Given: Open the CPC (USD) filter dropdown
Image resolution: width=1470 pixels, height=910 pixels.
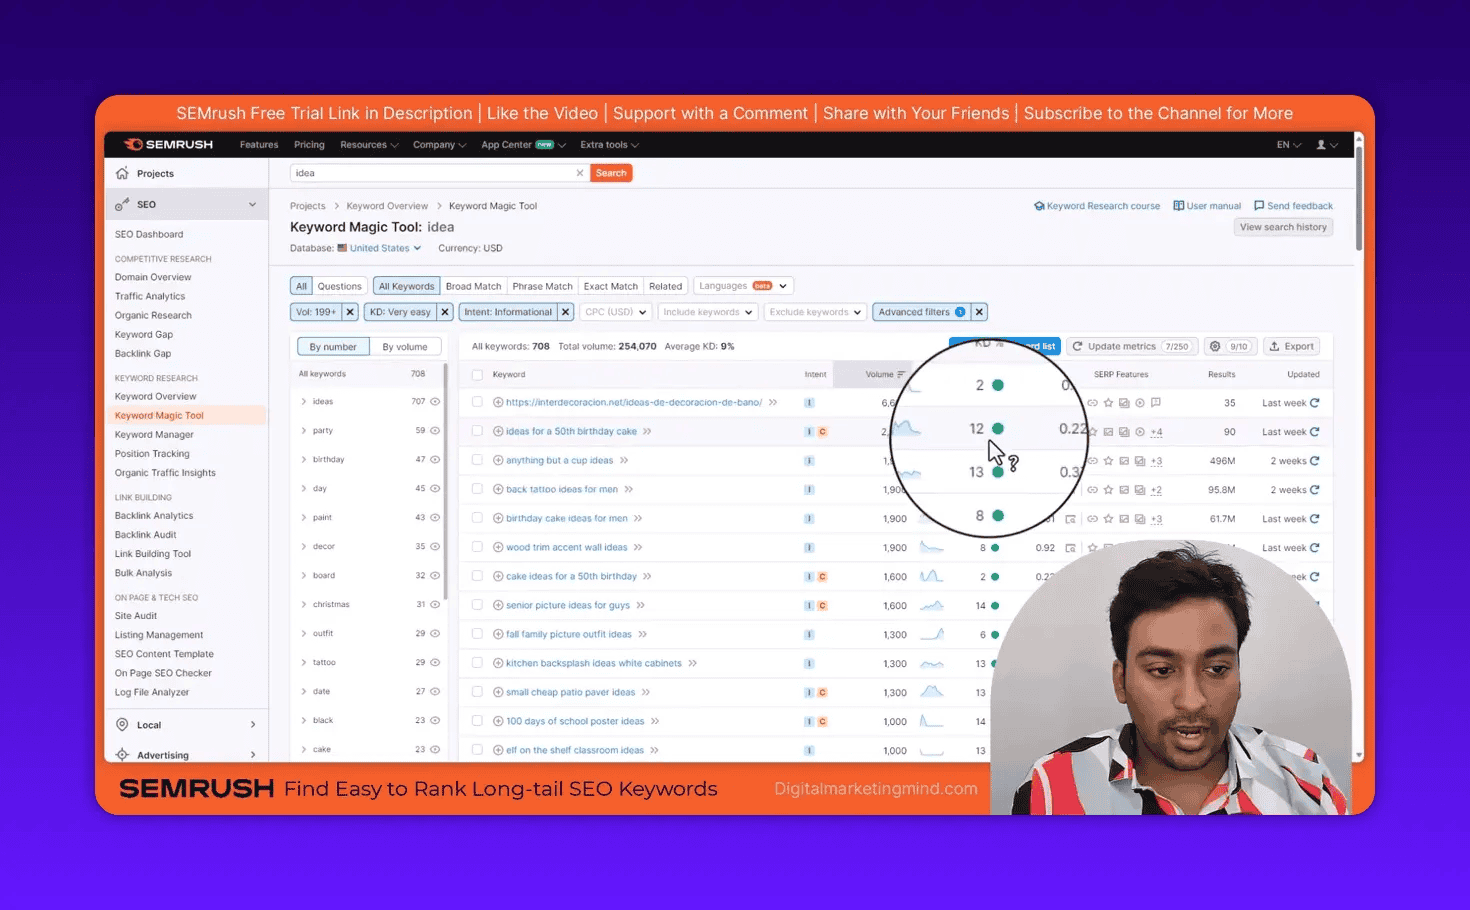Looking at the screenshot, I should coord(615,311).
